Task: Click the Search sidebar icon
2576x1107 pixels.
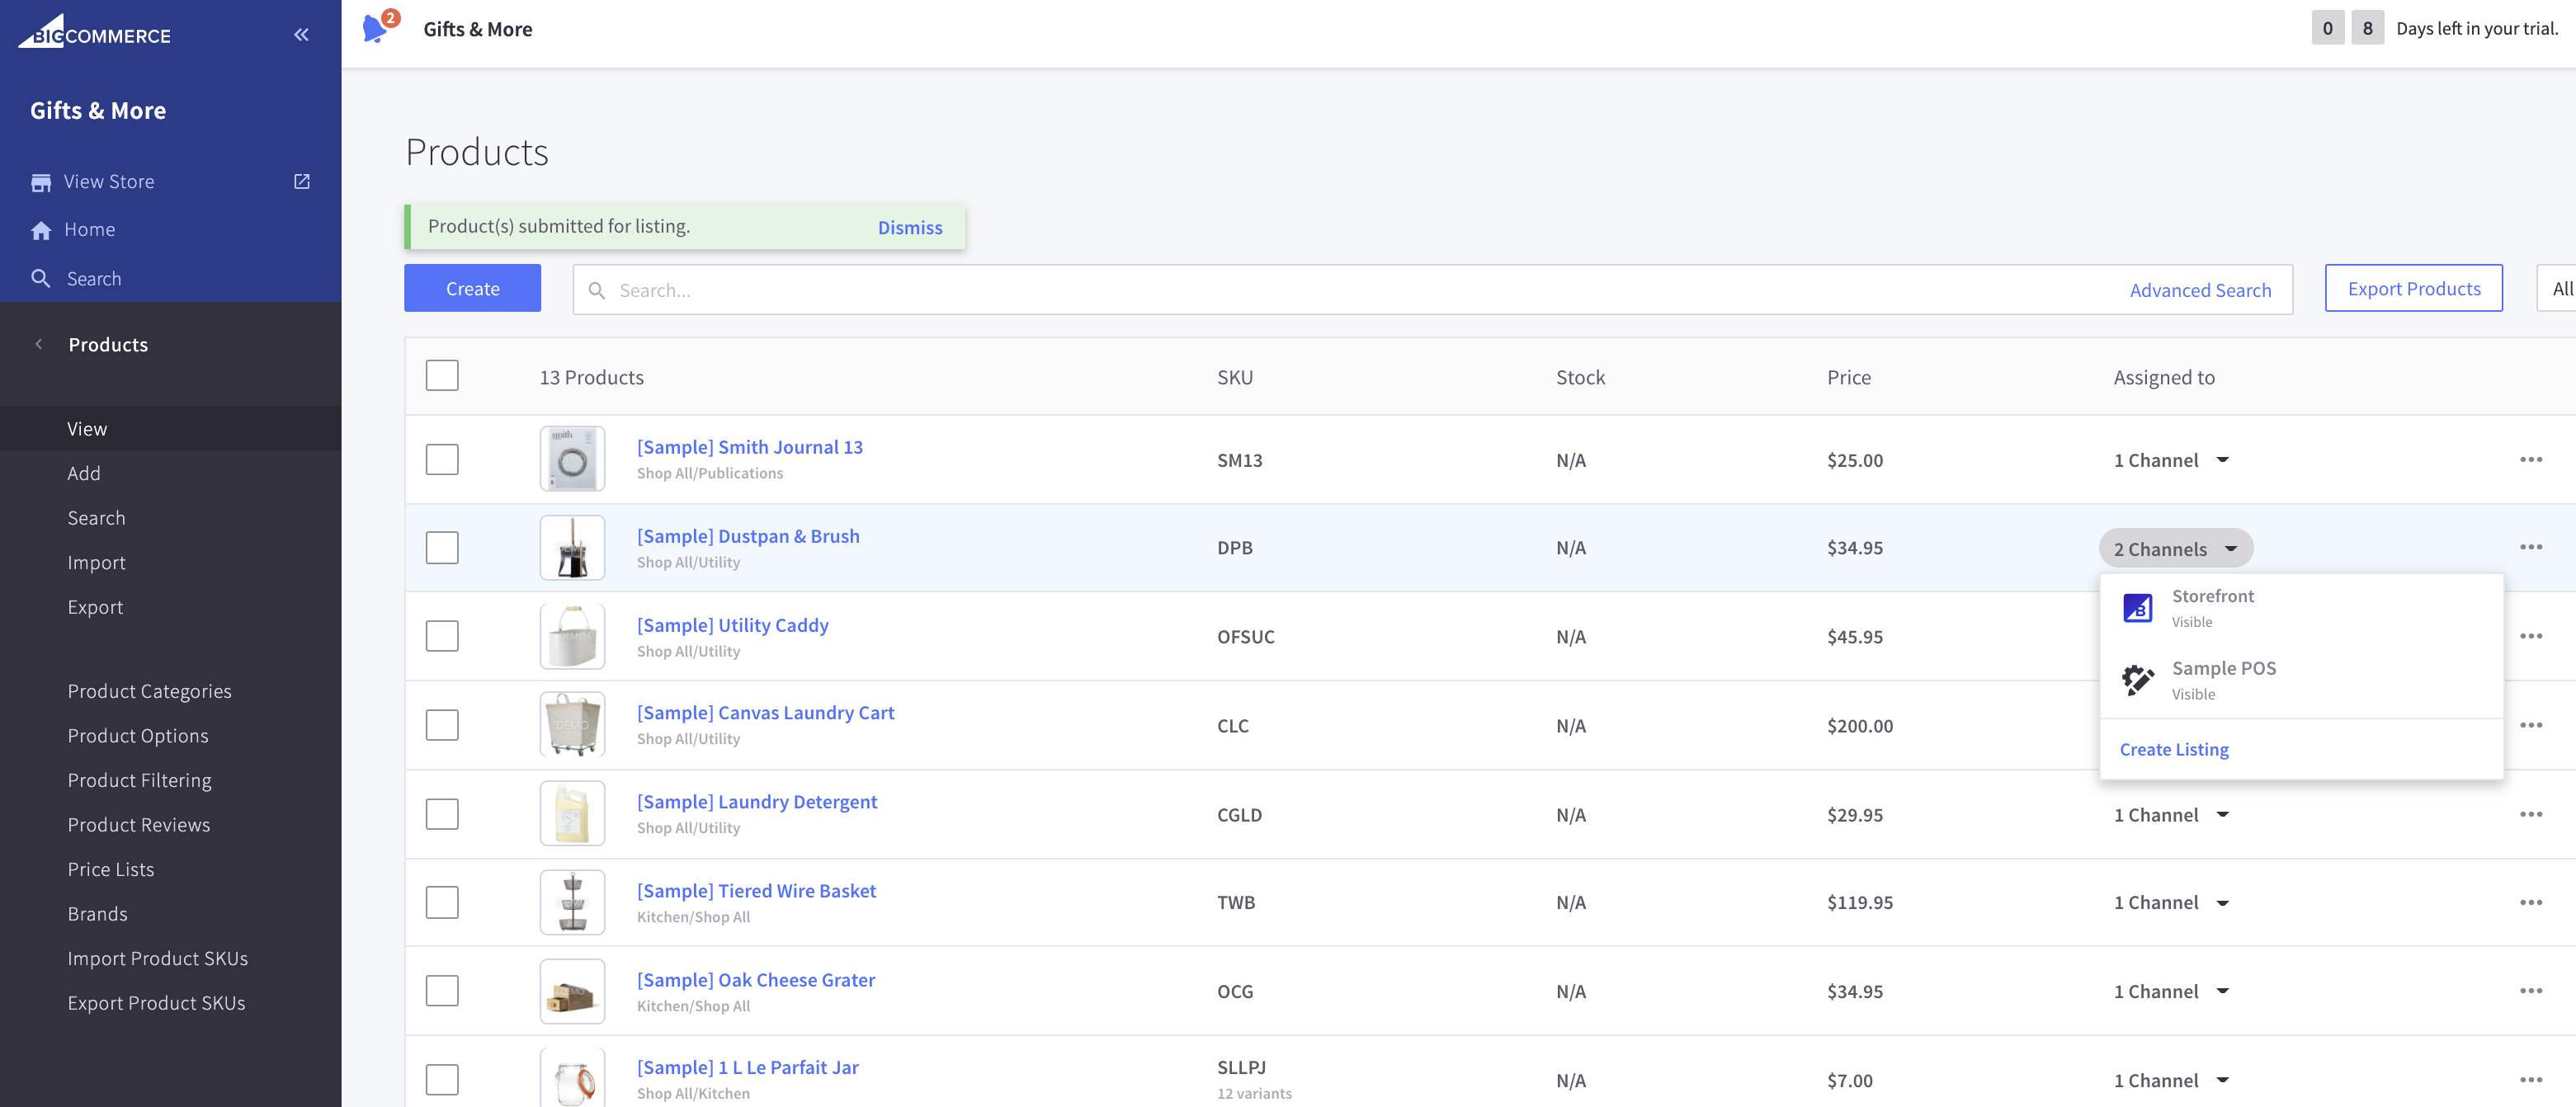Action: (40, 277)
